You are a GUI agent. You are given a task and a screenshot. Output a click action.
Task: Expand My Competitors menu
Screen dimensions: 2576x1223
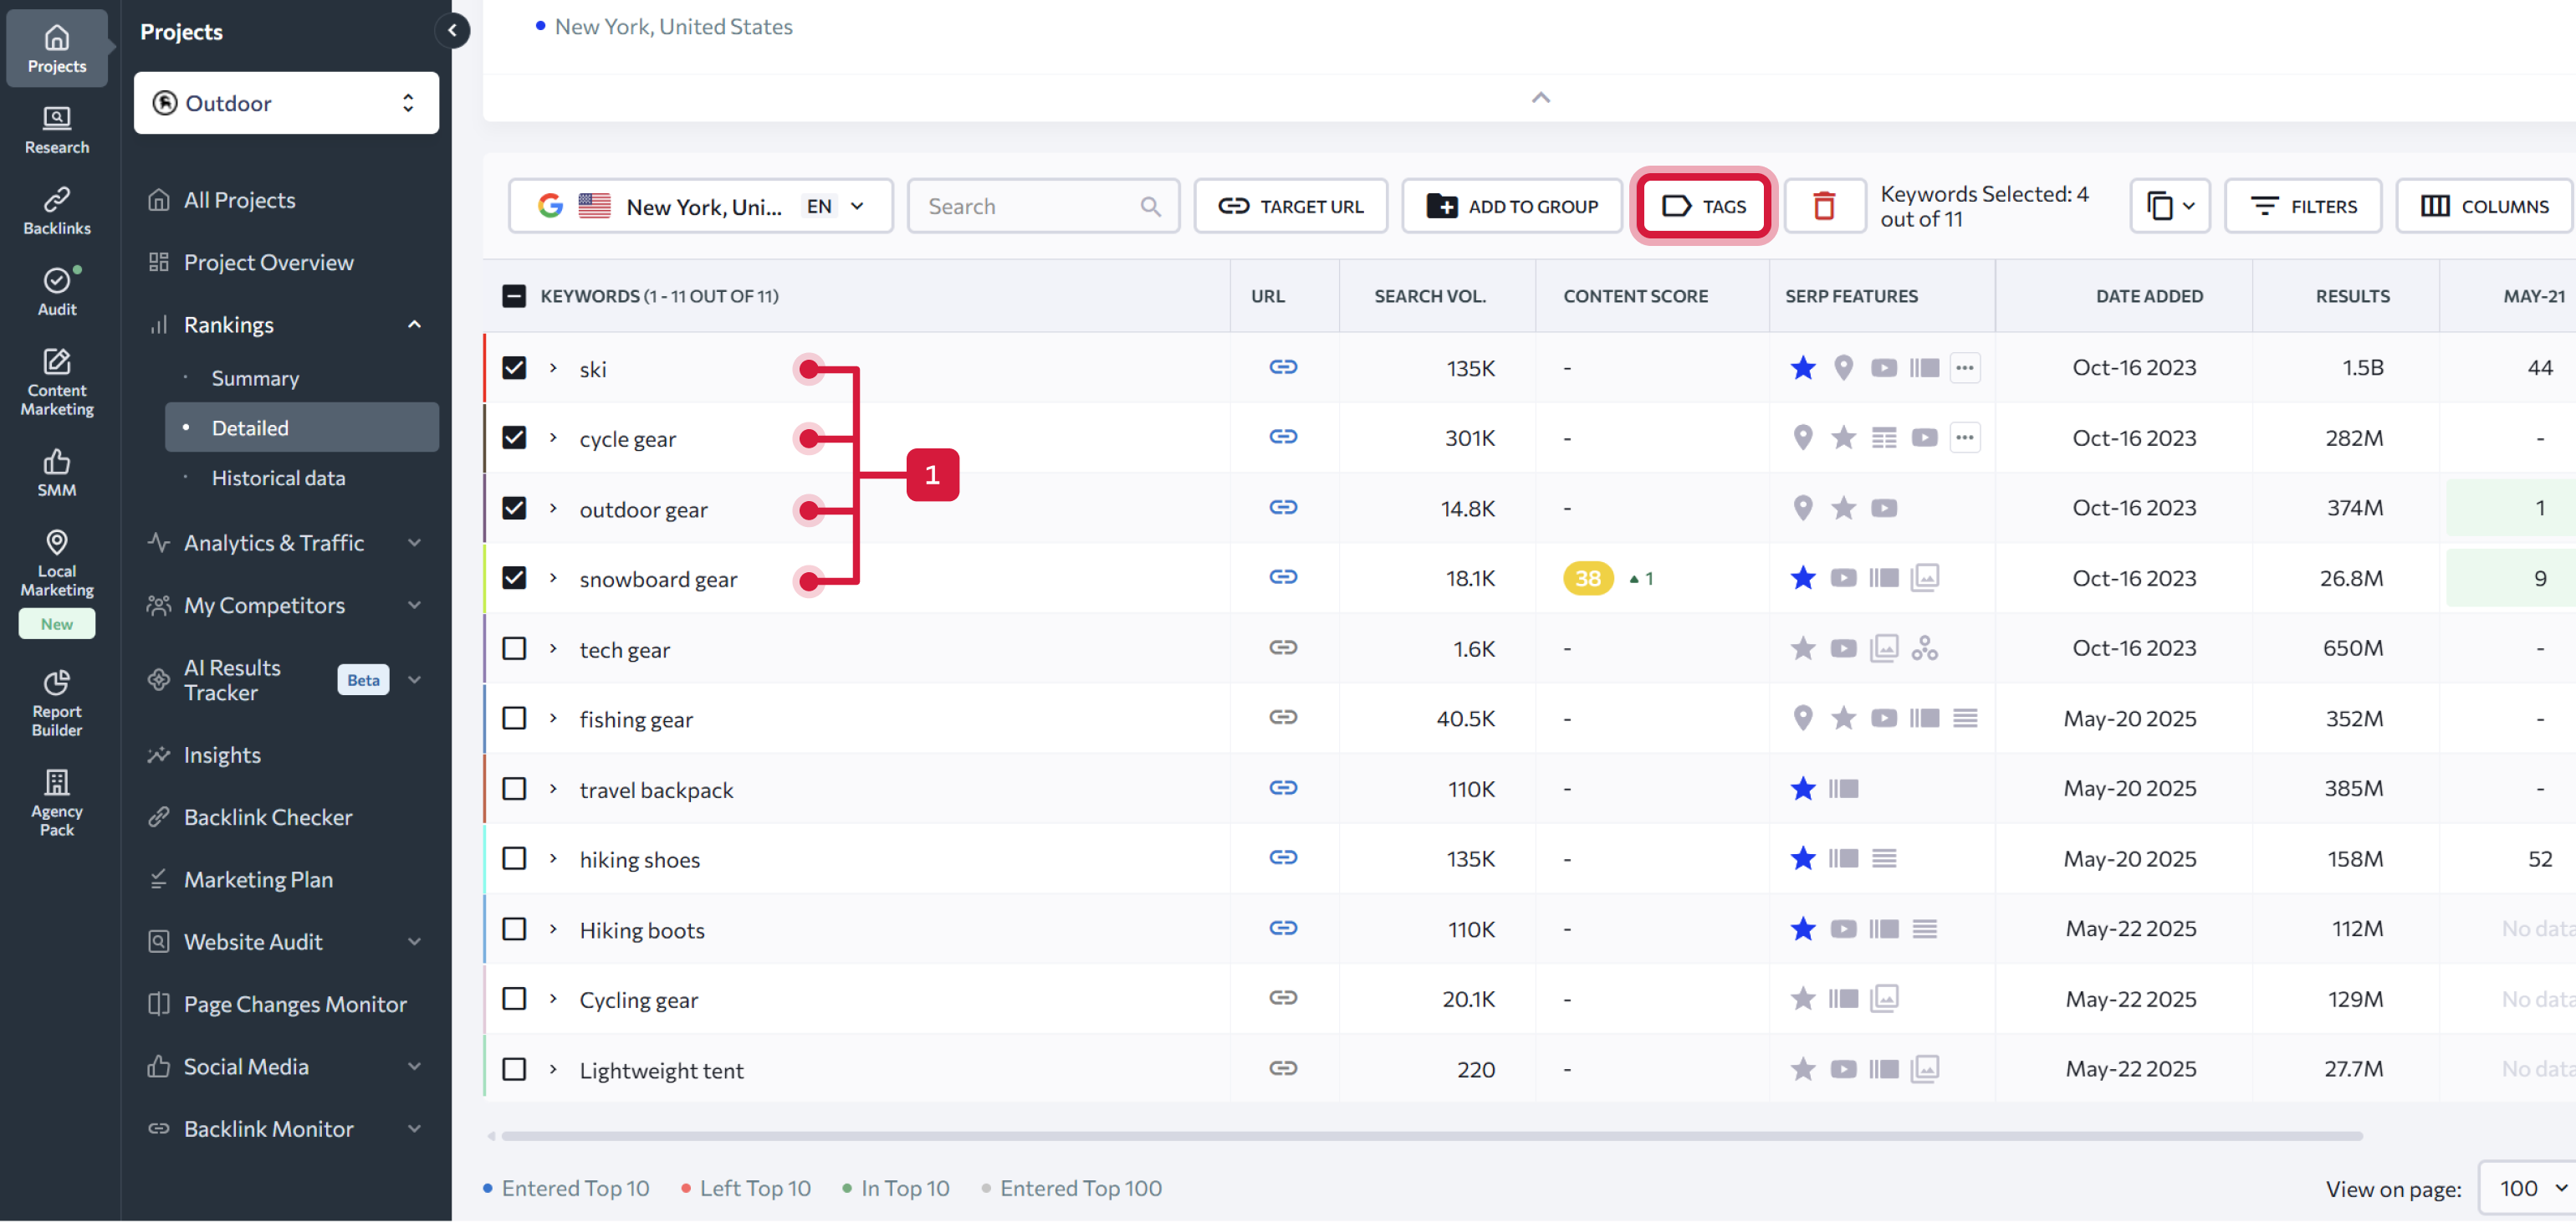(x=414, y=606)
